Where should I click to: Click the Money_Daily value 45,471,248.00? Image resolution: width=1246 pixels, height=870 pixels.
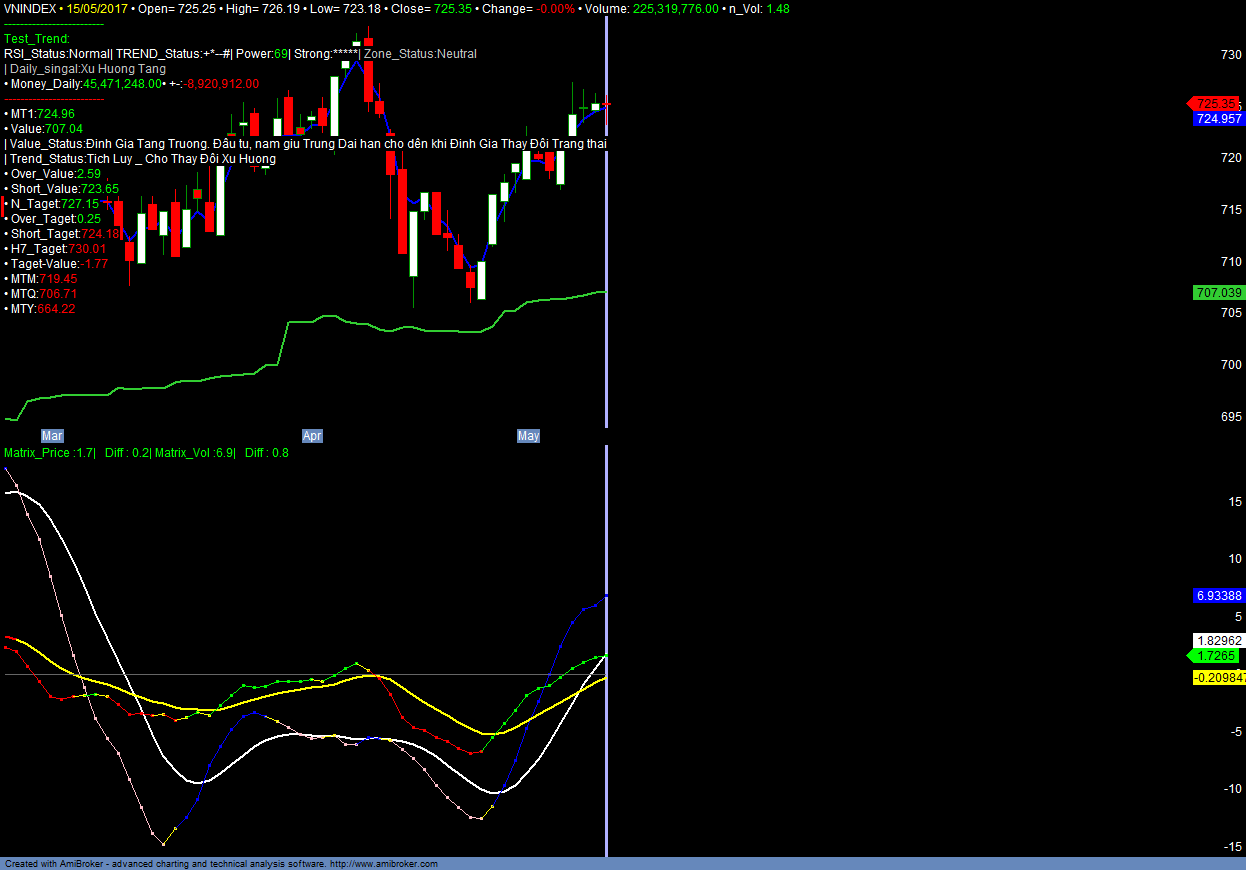tap(122, 84)
